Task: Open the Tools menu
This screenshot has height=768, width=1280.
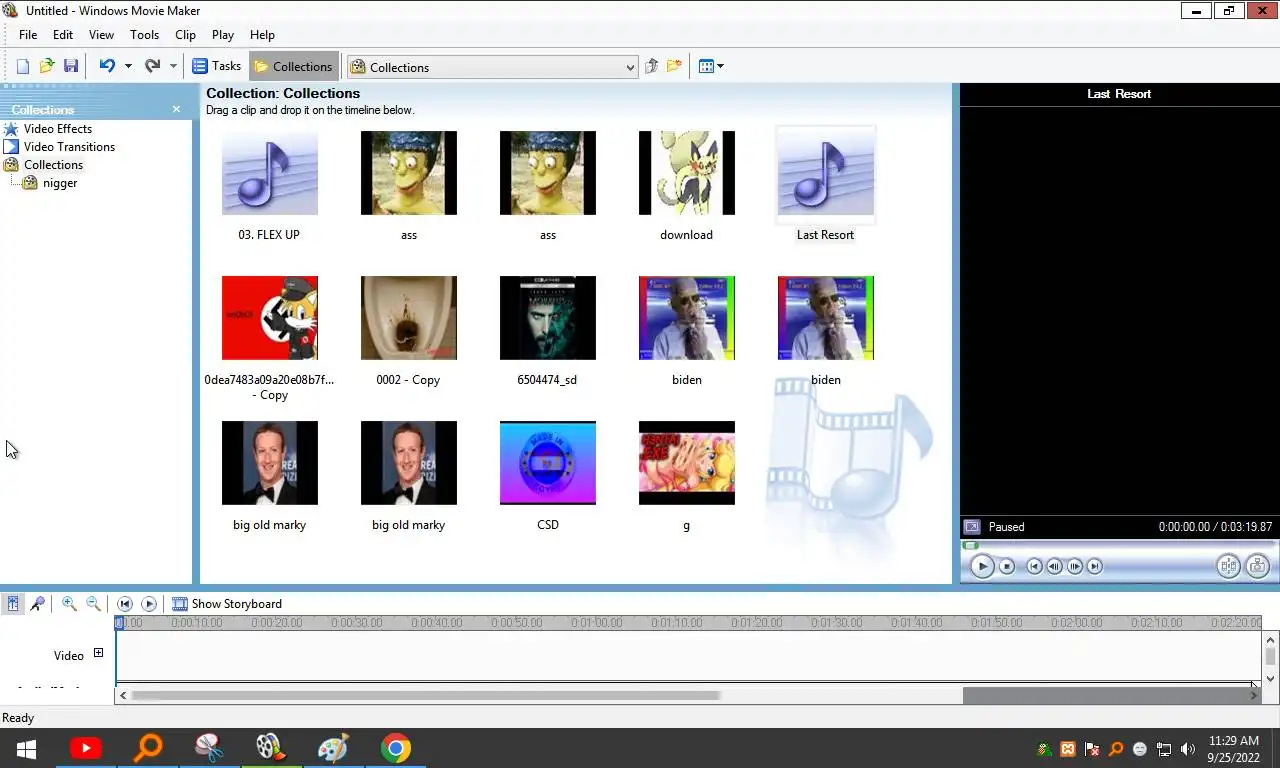Action: pos(144,34)
